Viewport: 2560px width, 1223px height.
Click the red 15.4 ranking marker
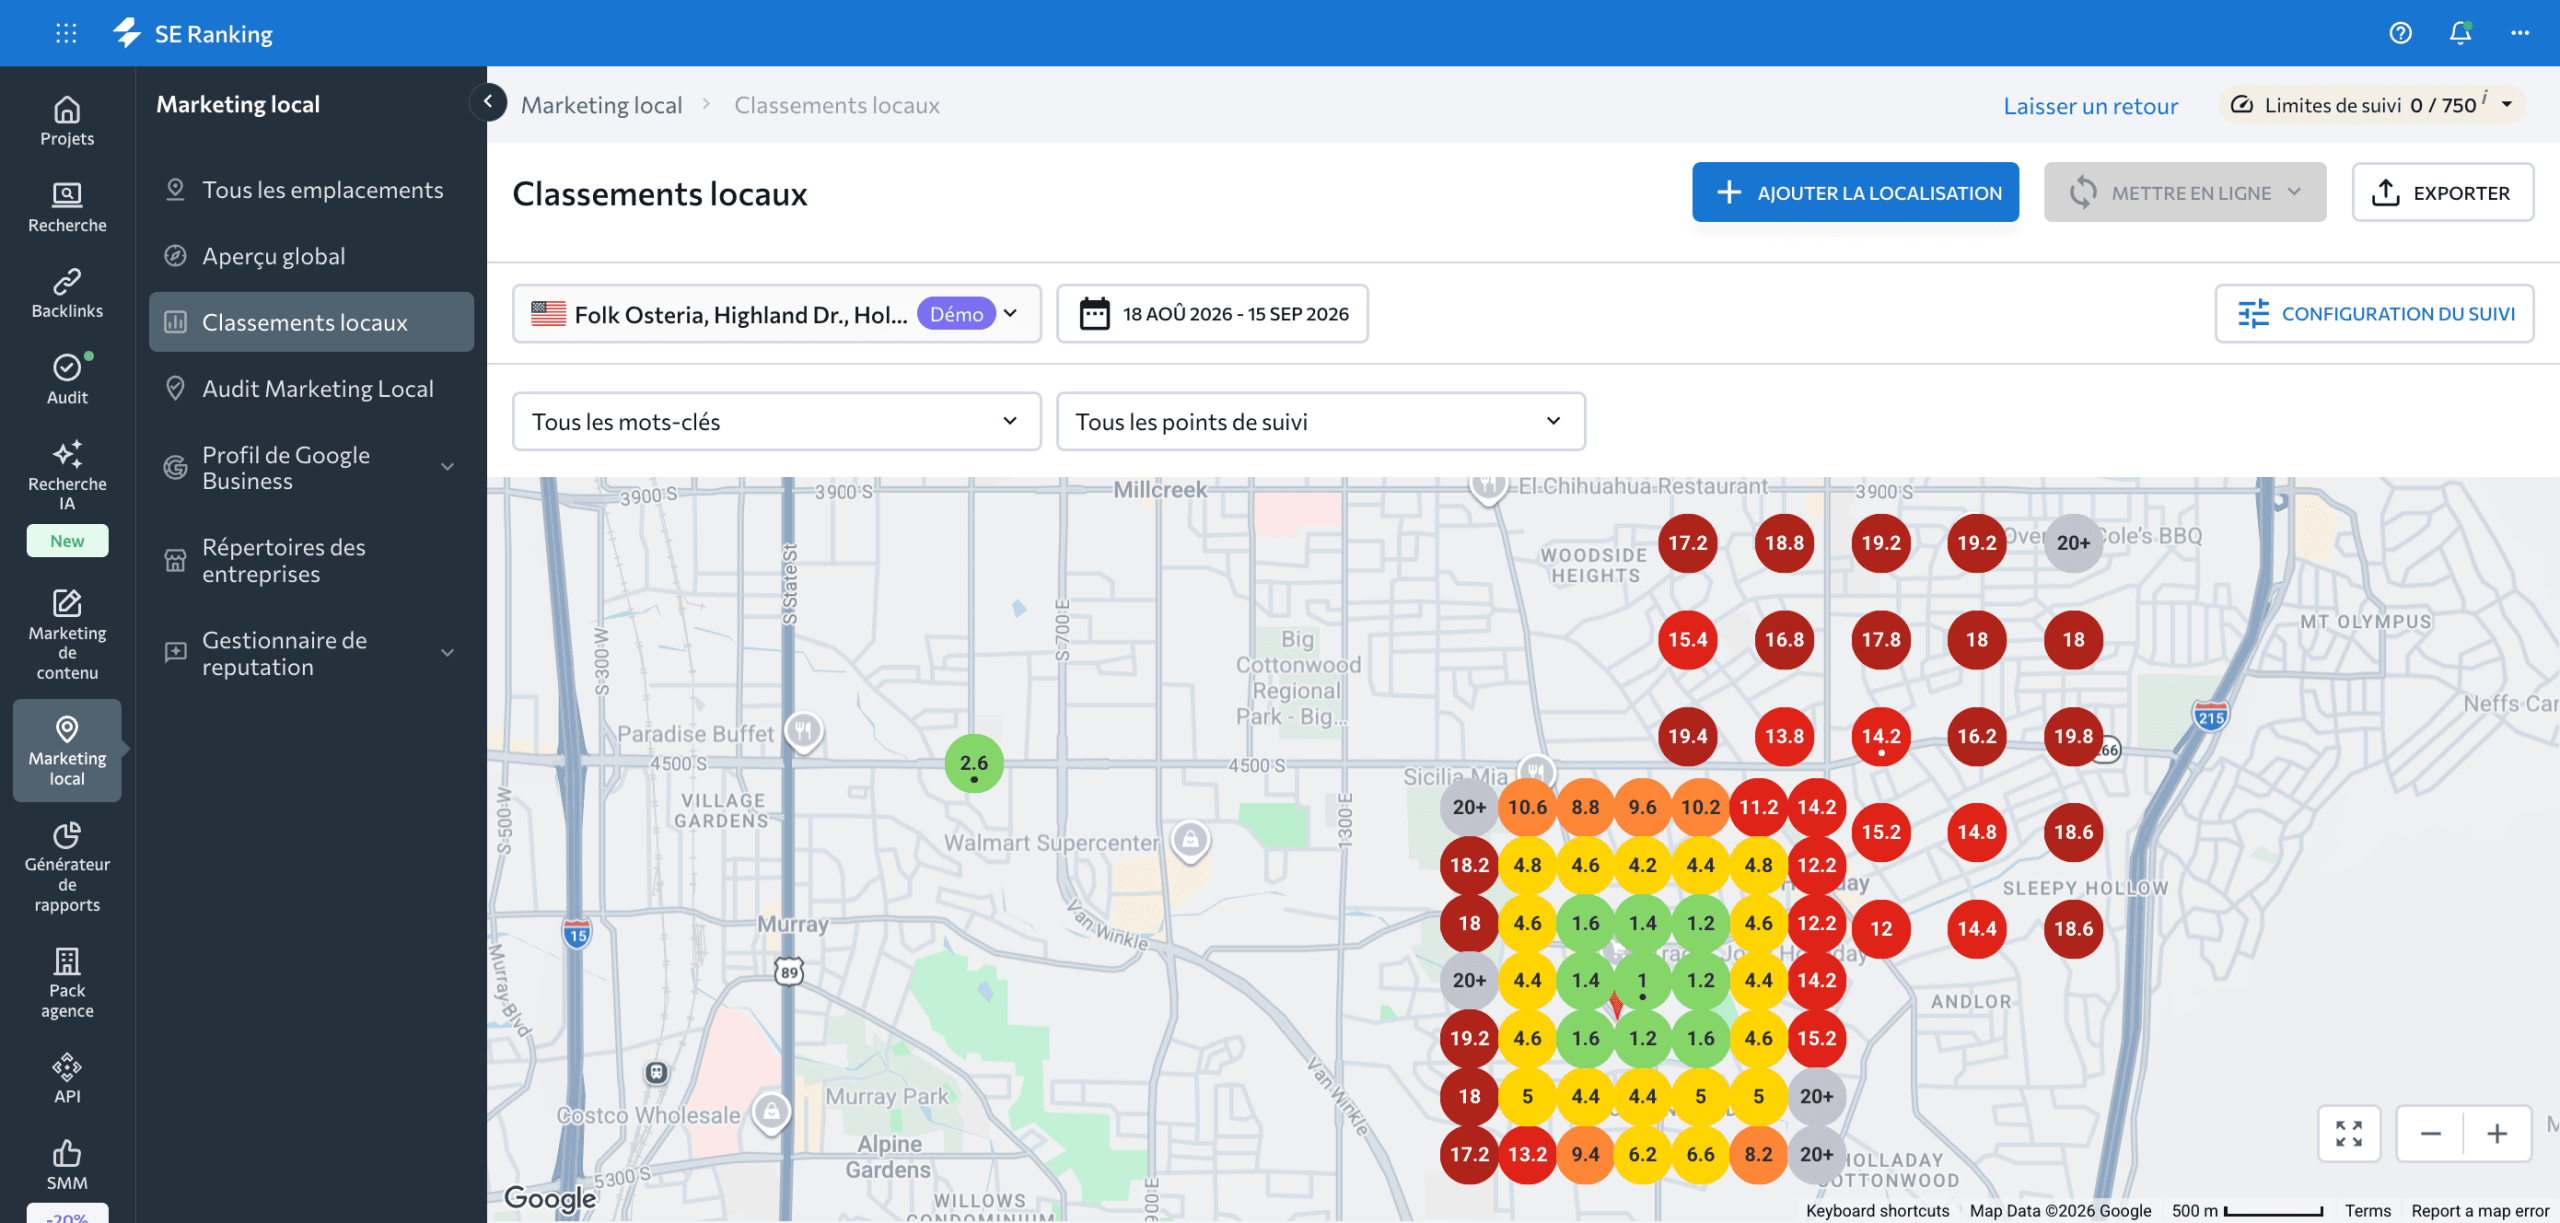1687,640
